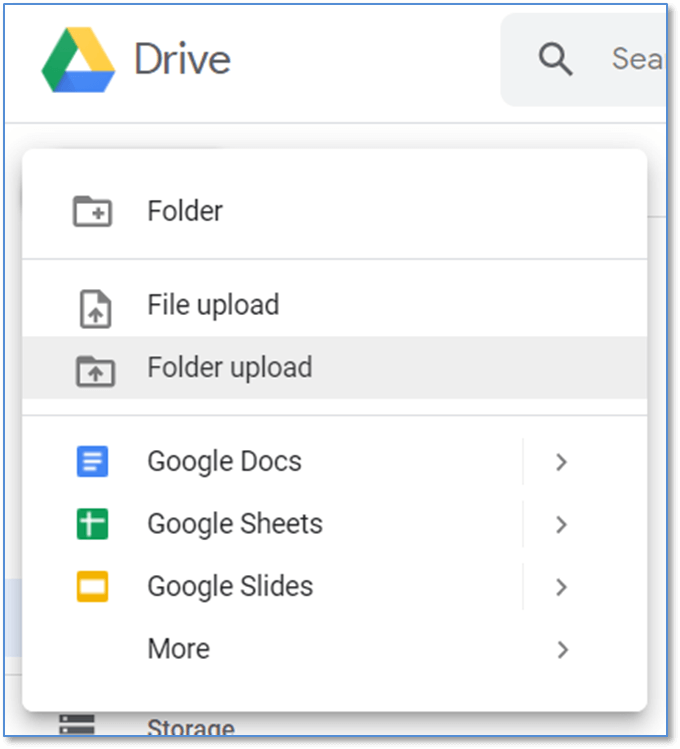Click the Storage sidebar icon
This screenshot has height=749, width=680.
76,724
